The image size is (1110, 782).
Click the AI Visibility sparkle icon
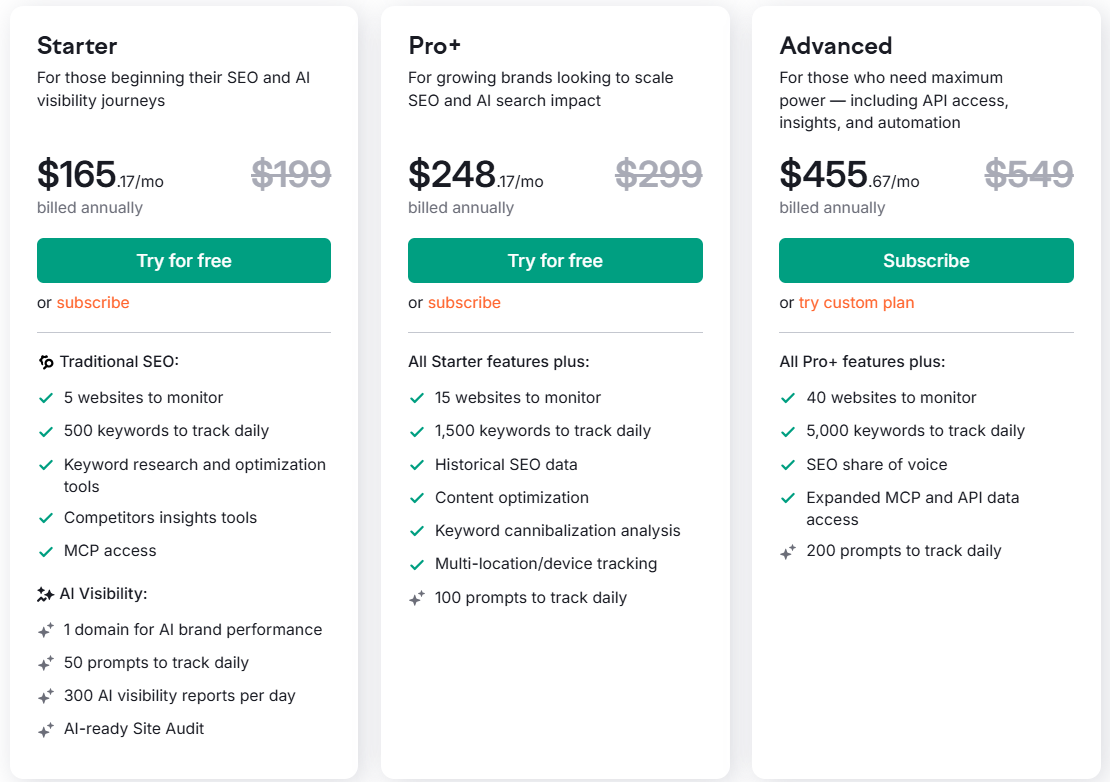click(x=45, y=593)
